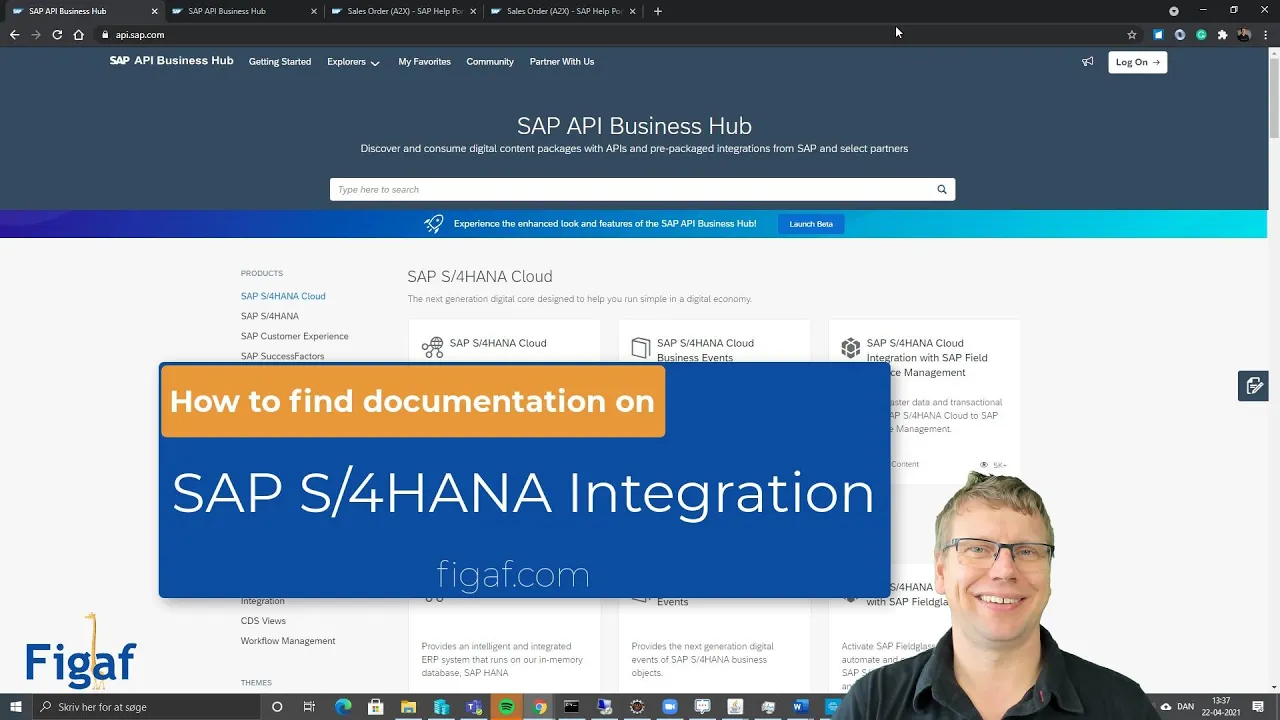This screenshot has width=1280, height=720.
Task: Switch to third tab Sales Order (A2X)
Action: pos(403,11)
